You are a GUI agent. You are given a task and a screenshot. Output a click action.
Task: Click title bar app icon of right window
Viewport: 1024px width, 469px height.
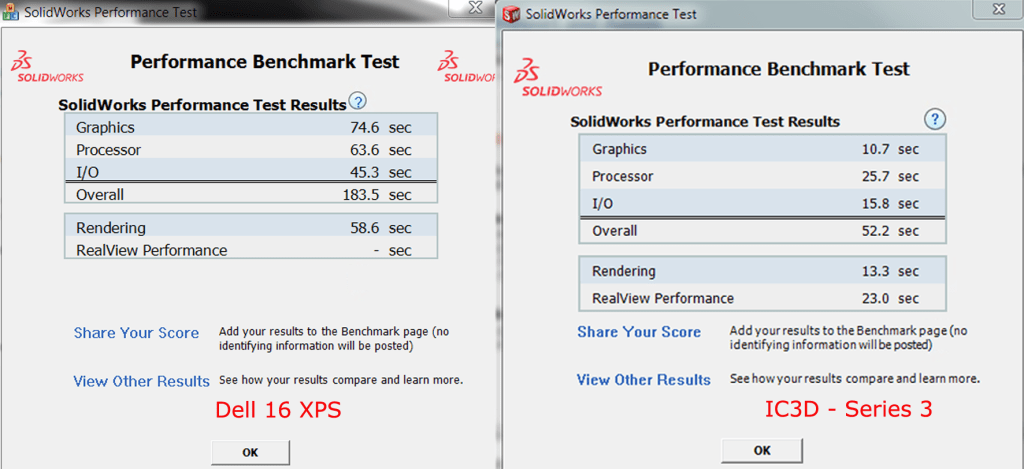coord(511,14)
